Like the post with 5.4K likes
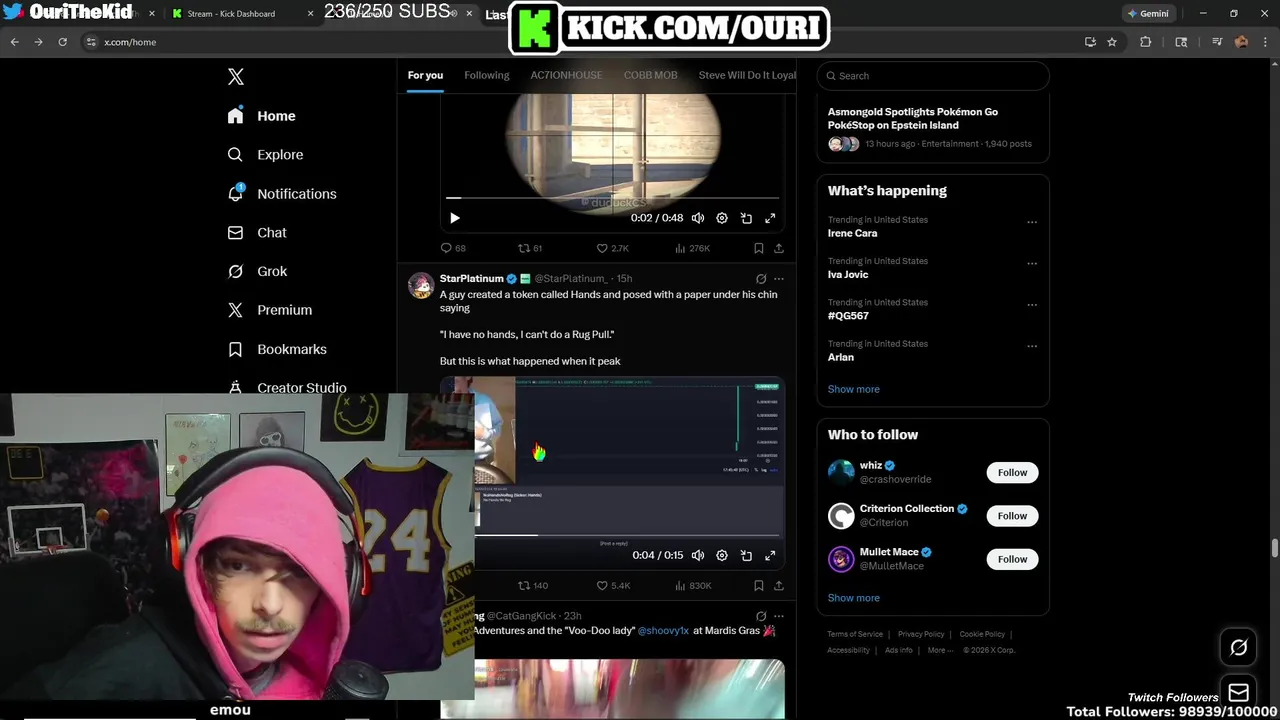 click(613, 586)
